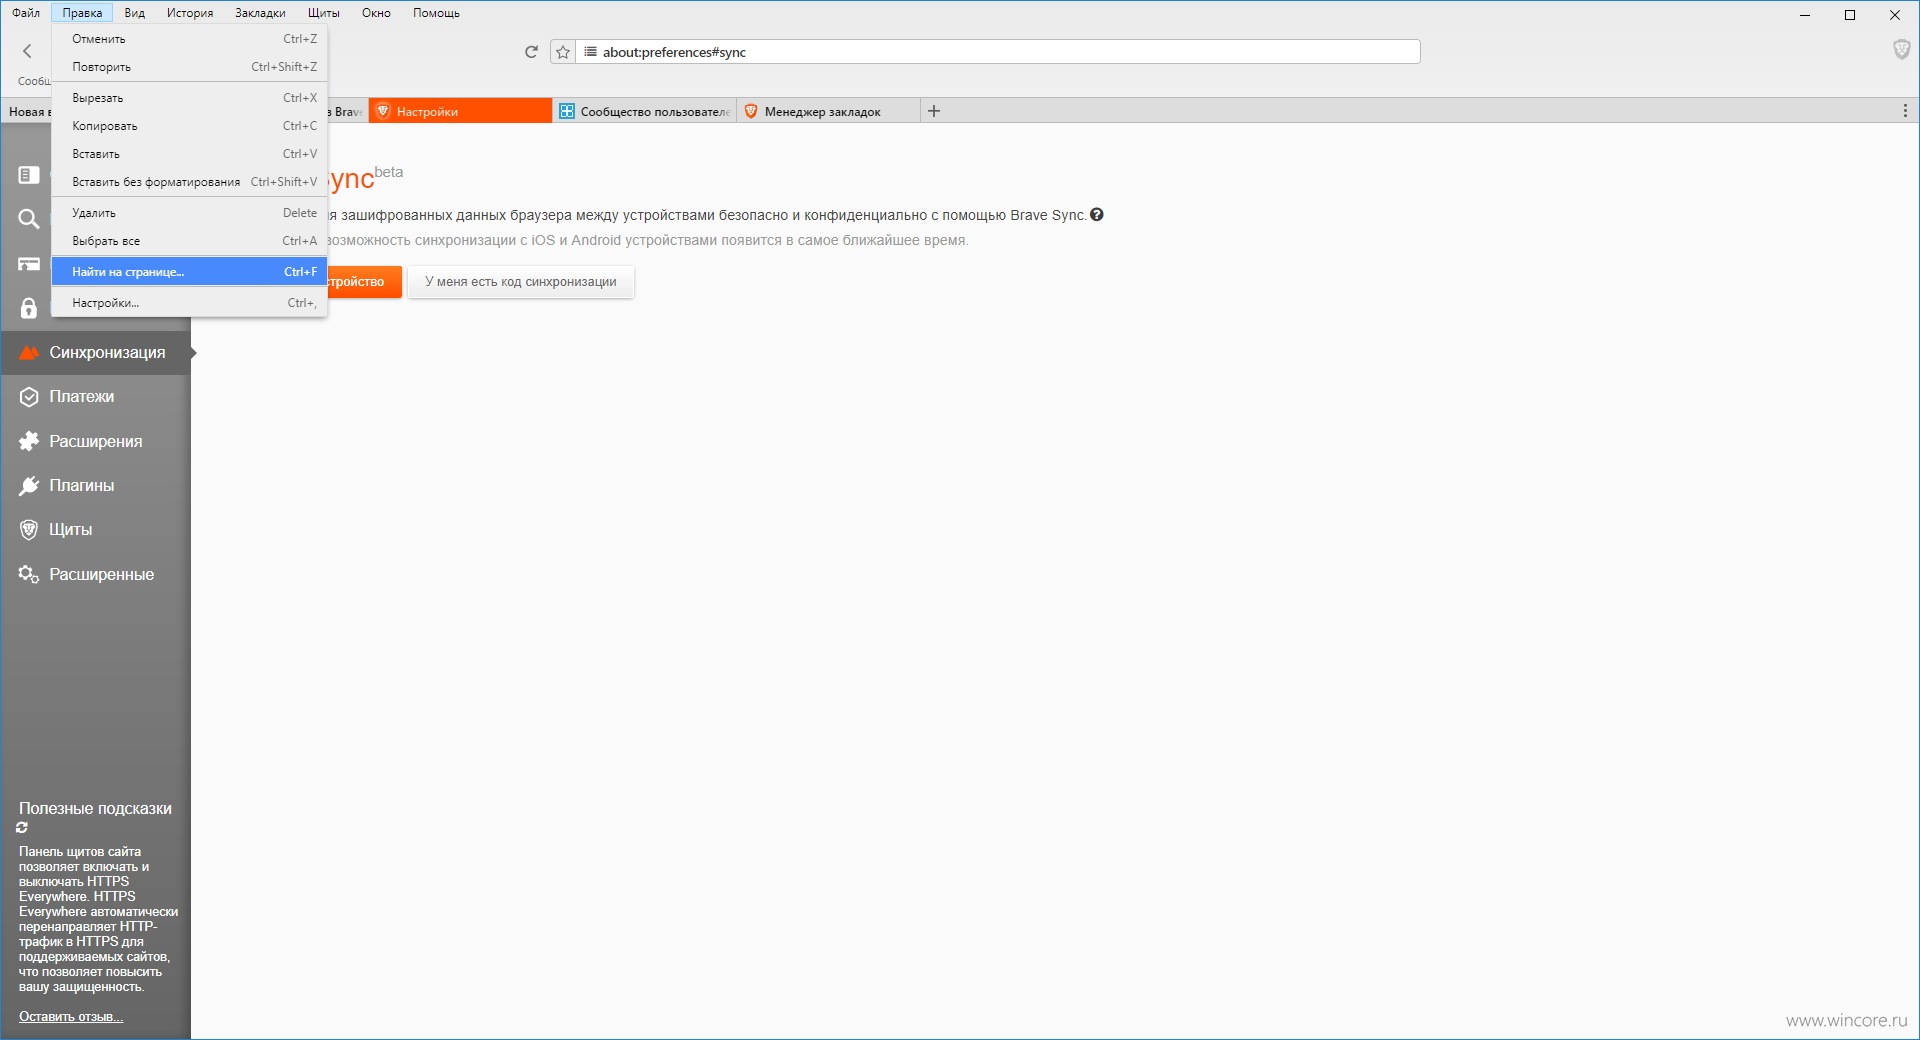Screen dimensions: 1920x1040
Task: Open Brave Sync help question icon
Action: [x=1097, y=215]
